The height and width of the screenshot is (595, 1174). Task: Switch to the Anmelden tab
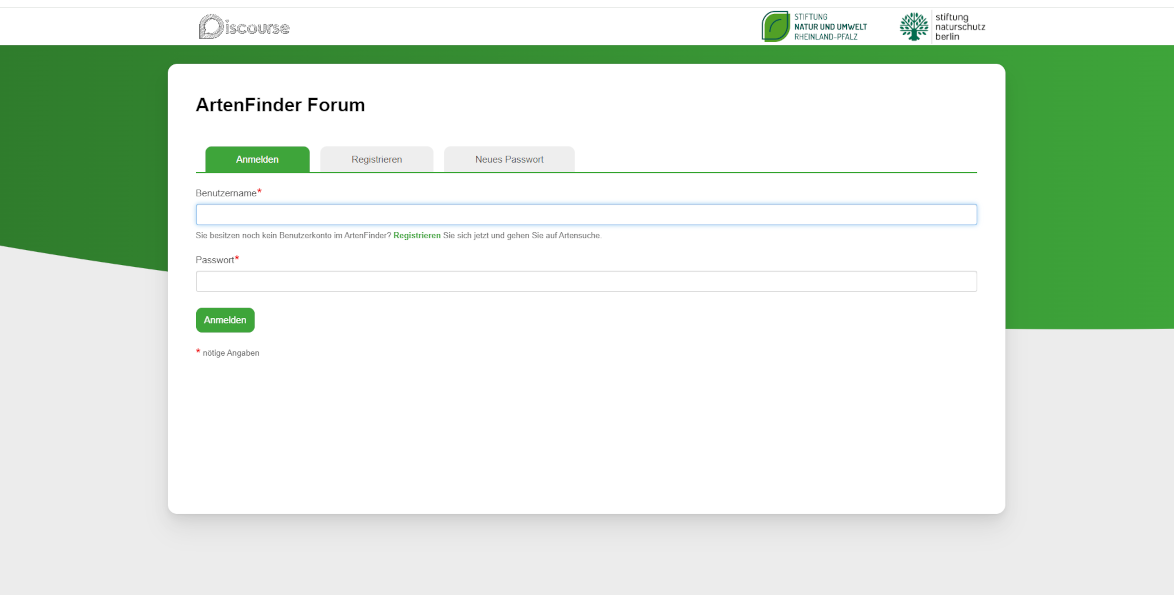257,160
